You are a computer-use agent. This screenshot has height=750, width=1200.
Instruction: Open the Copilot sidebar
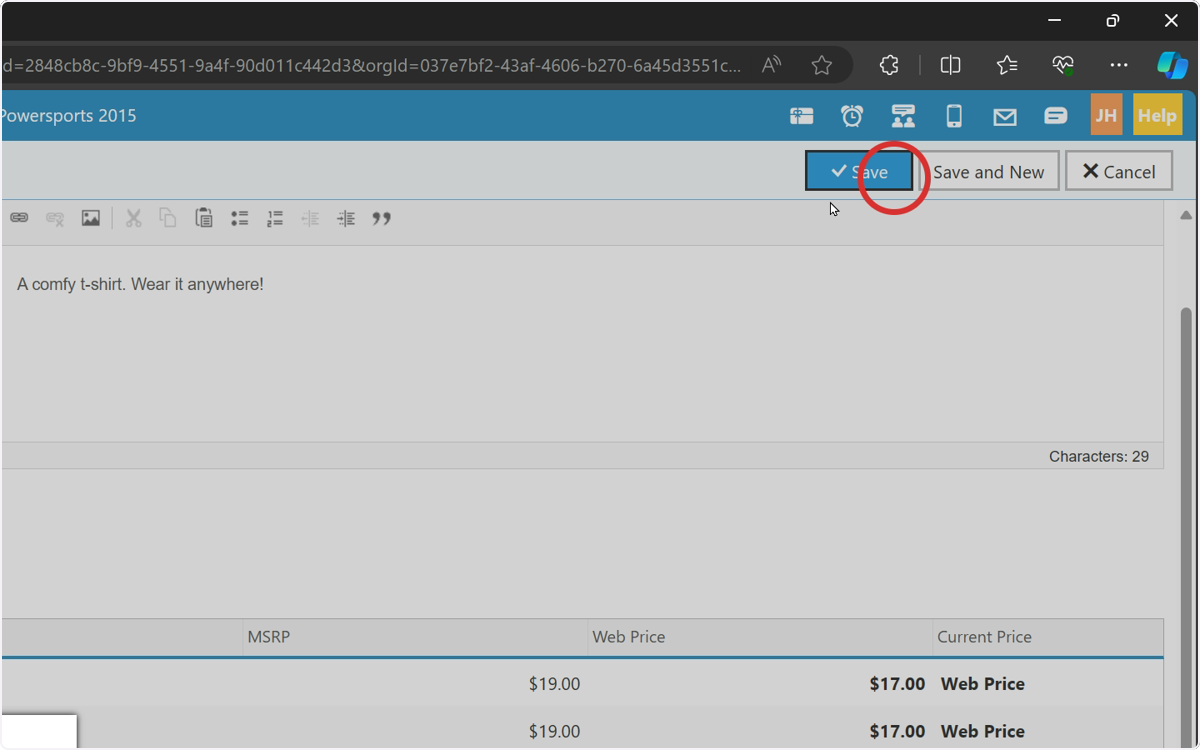tap(1172, 65)
